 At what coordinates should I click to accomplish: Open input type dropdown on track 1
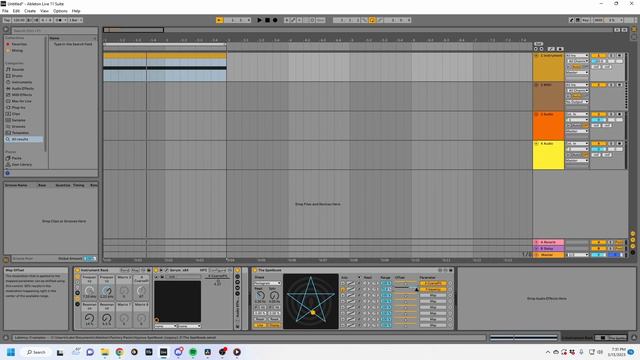click(x=577, y=56)
